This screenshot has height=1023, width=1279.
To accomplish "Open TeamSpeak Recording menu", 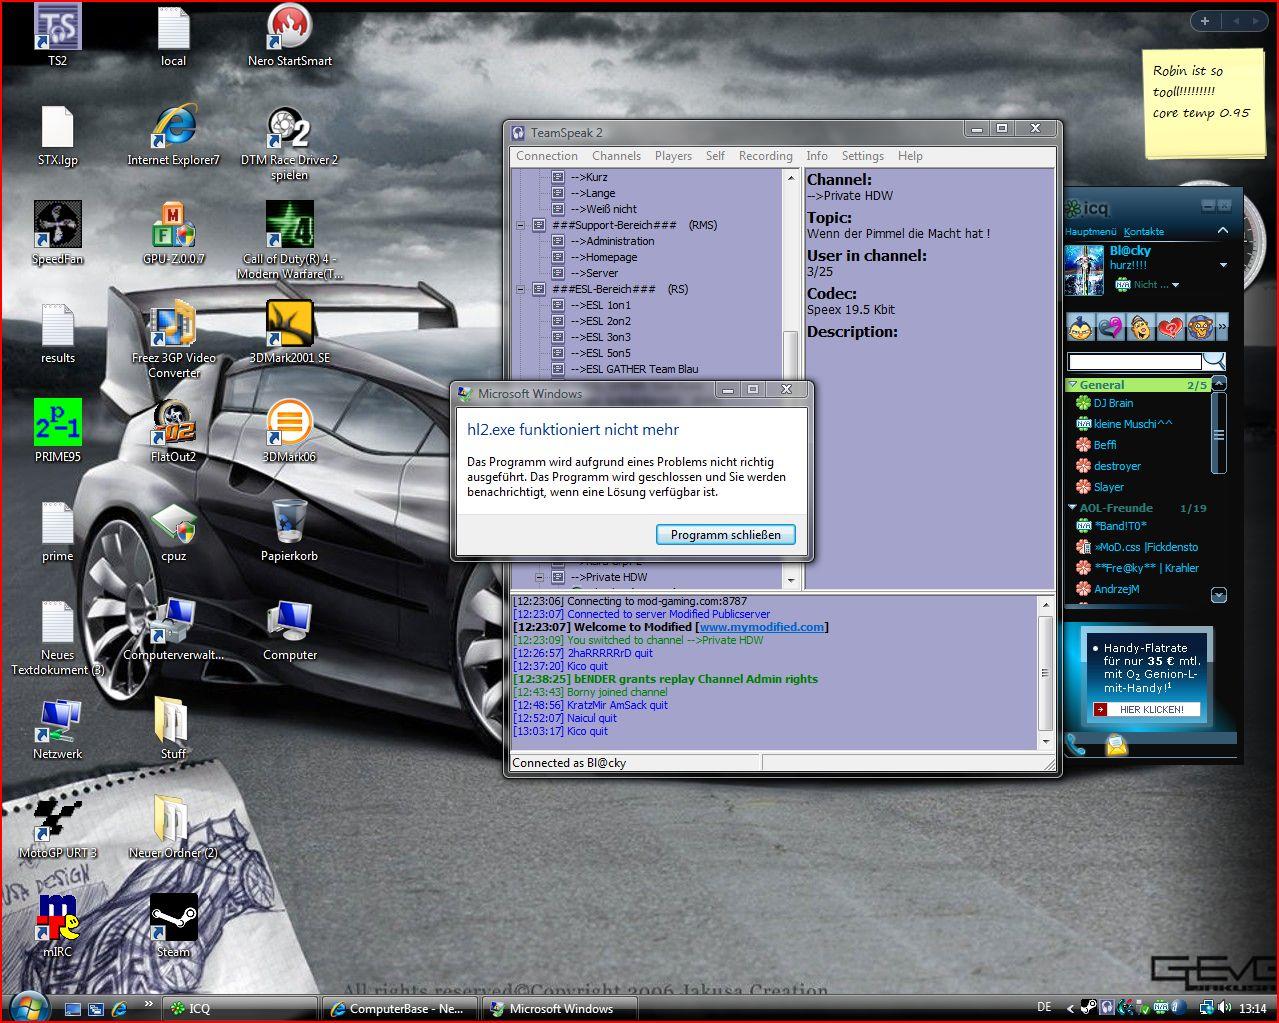I will tap(765, 156).
